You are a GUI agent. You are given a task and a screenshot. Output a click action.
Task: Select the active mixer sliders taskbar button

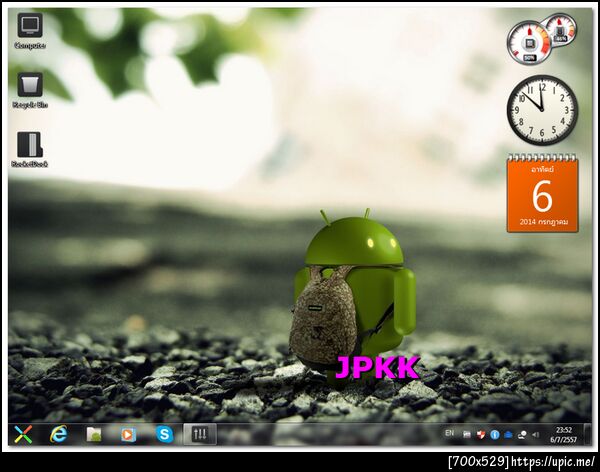tap(200, 434)
